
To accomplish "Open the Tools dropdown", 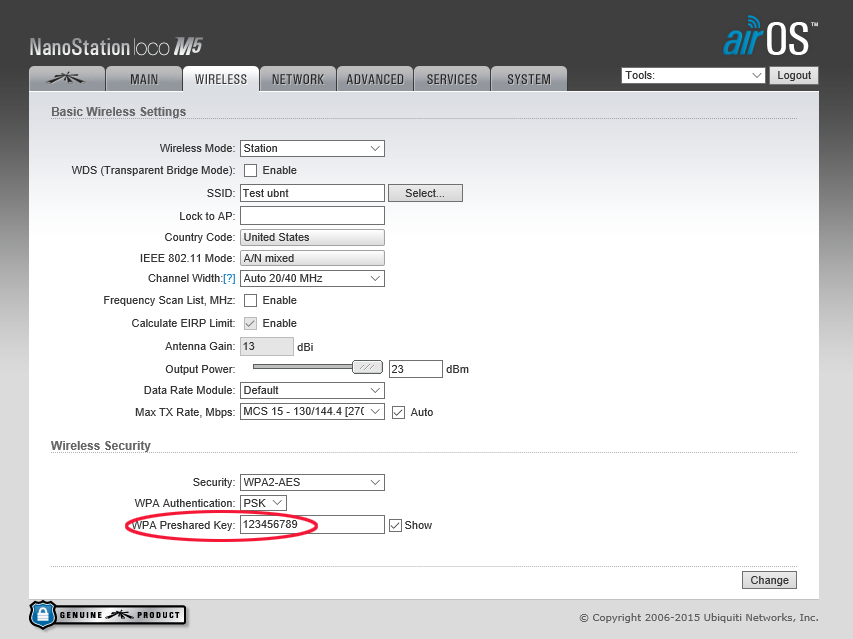I will pos(693,76).
